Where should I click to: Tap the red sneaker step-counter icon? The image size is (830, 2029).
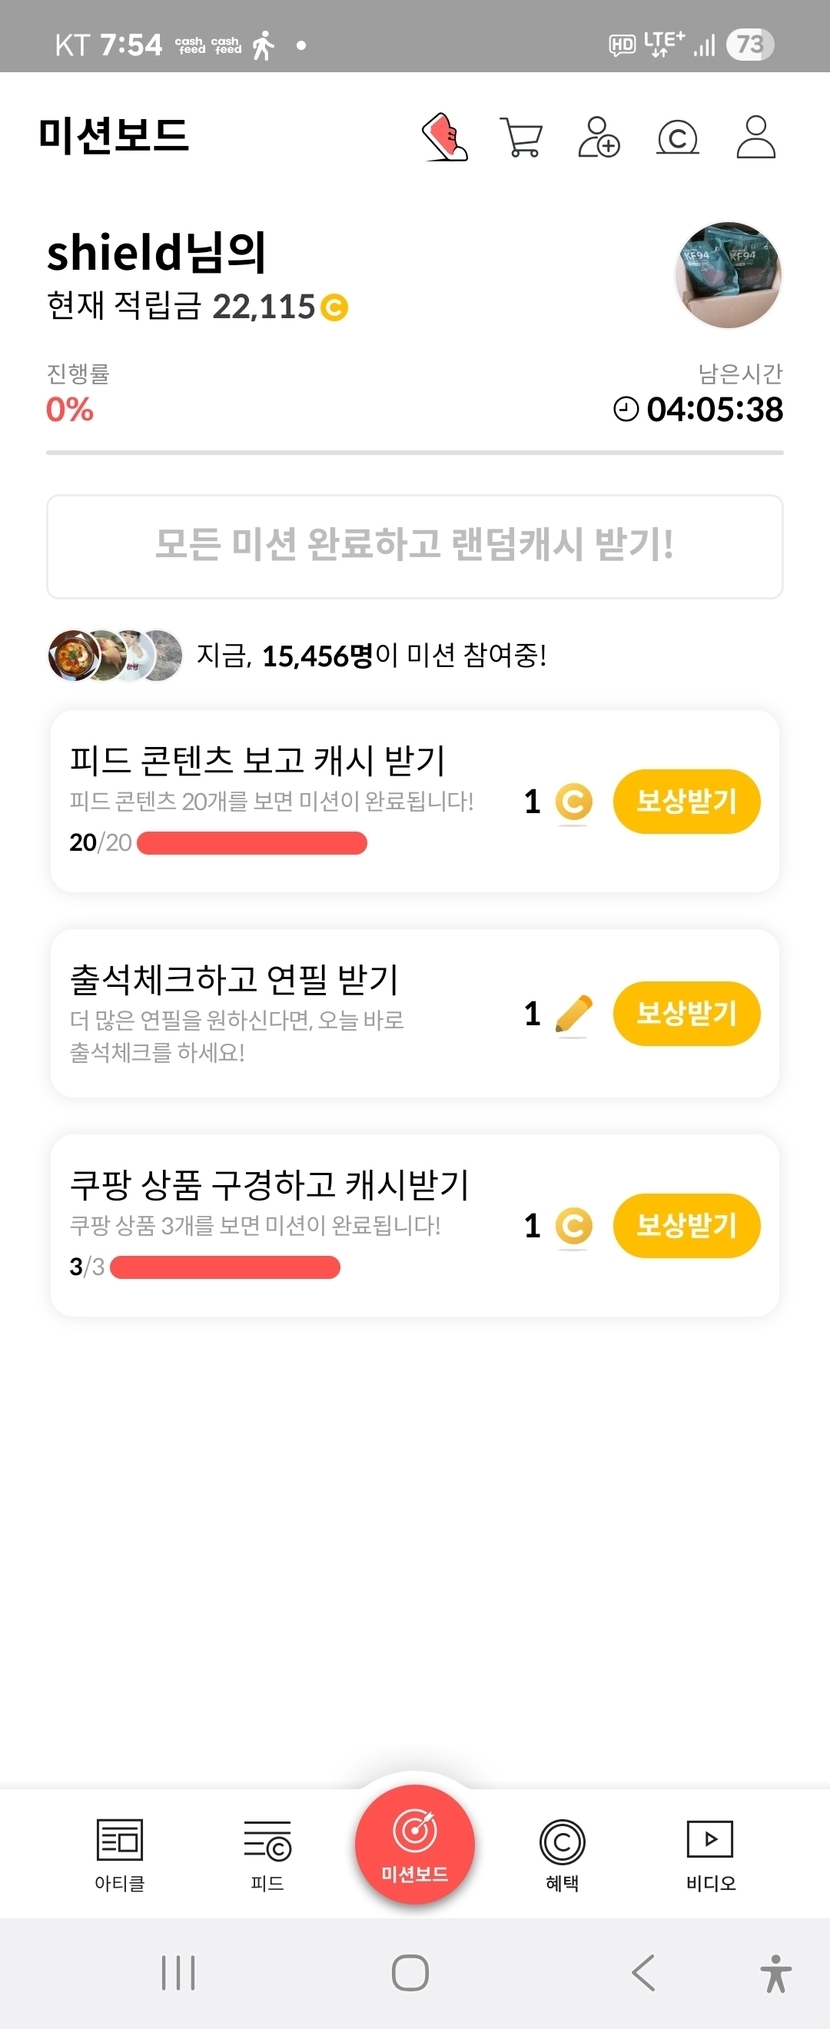445,137
